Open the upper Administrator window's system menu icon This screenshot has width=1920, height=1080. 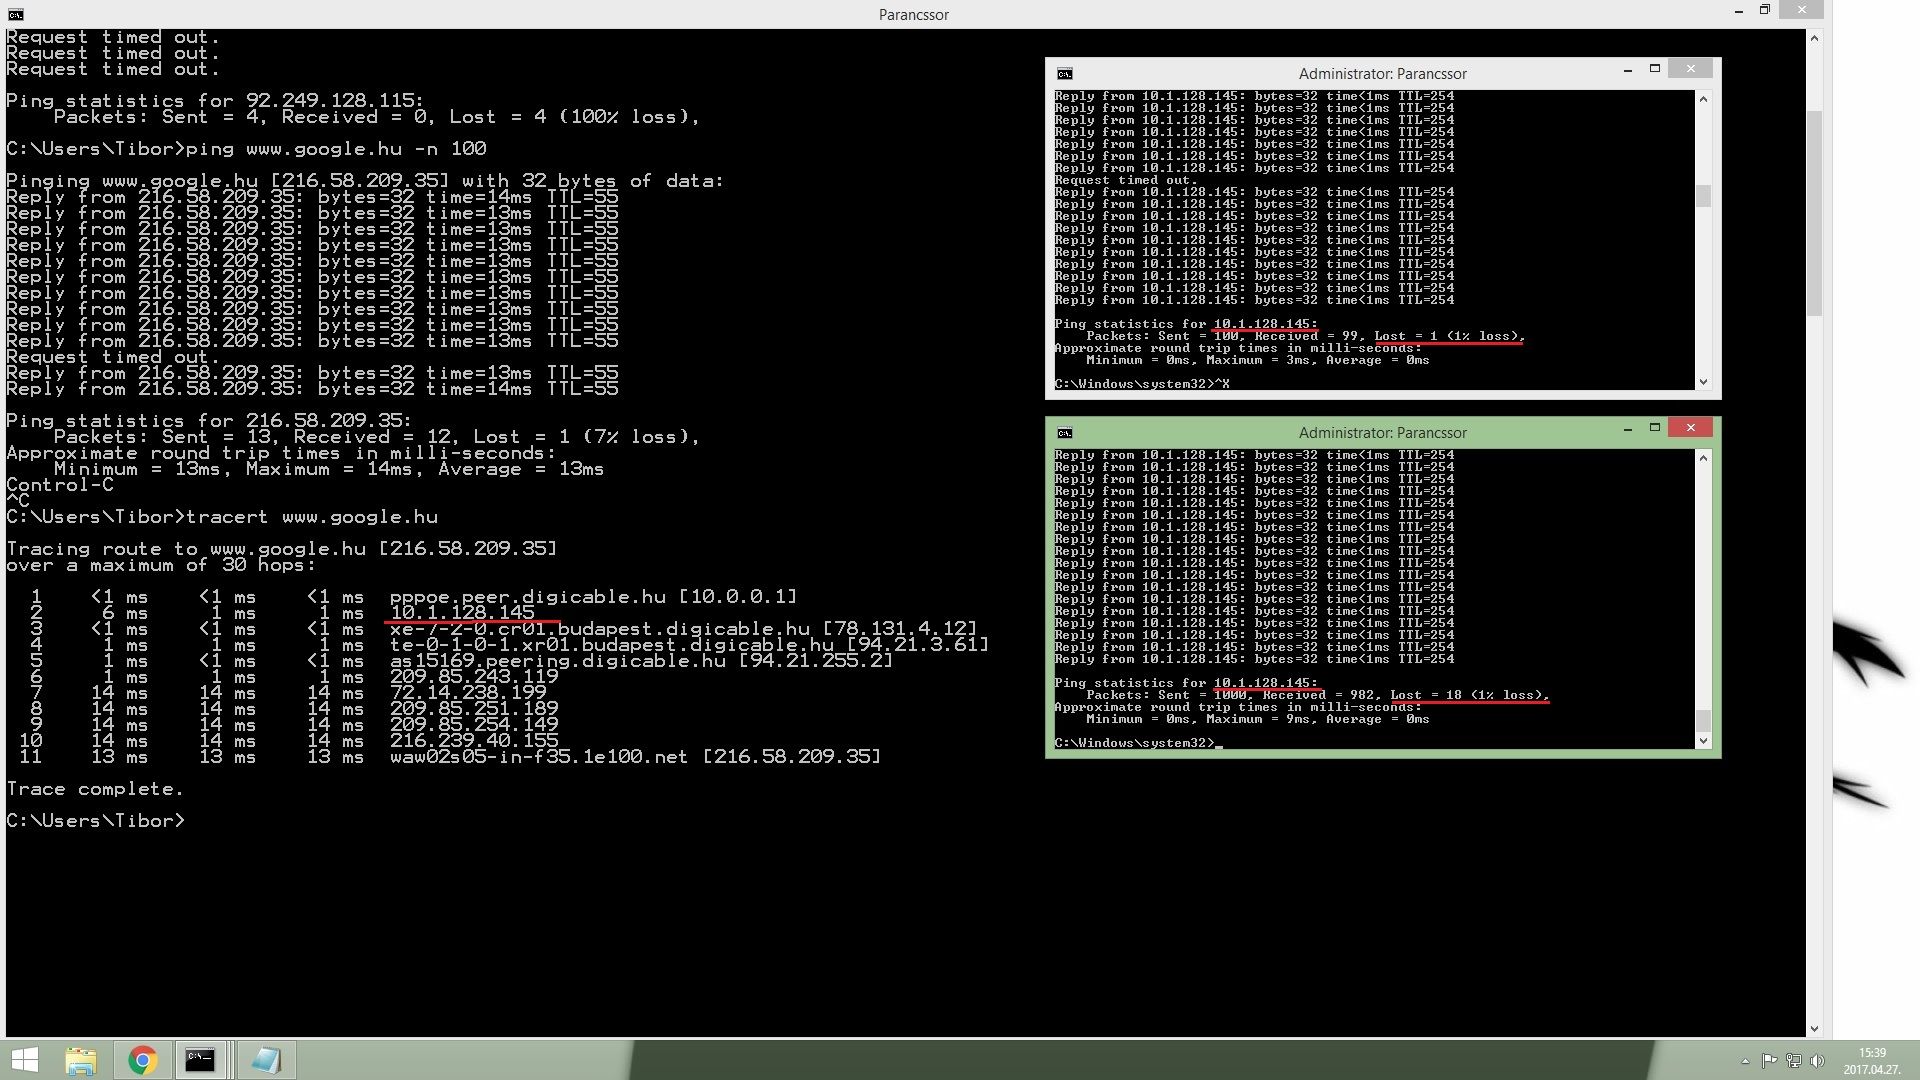1065,74
